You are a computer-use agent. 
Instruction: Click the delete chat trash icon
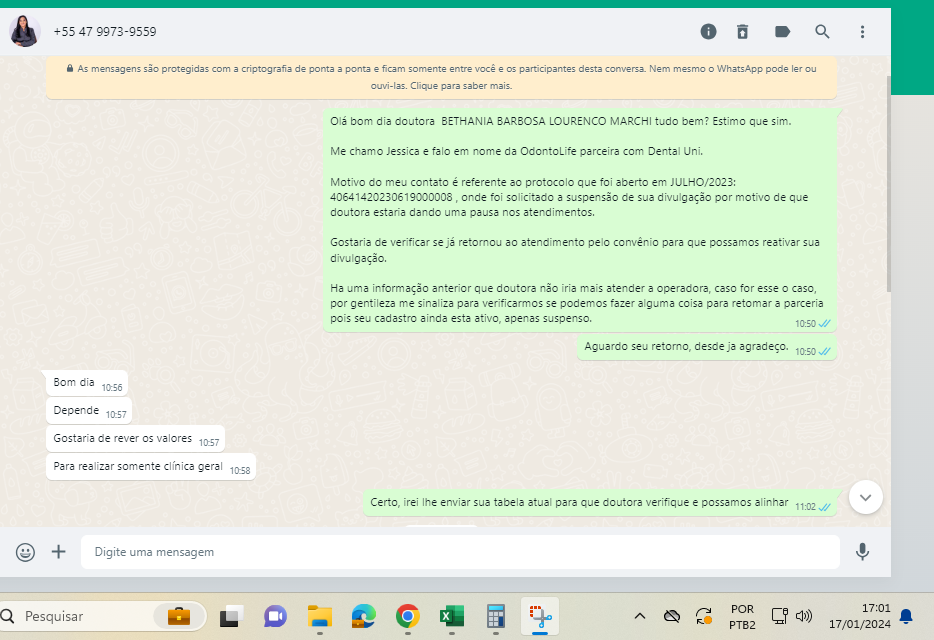coord(742,32)
